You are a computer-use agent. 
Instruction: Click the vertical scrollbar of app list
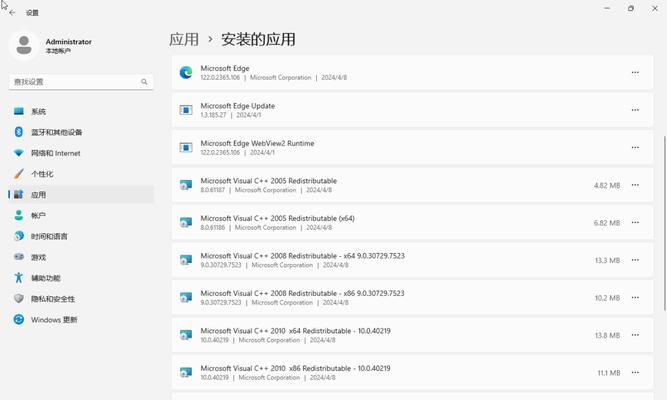click(x=664, y=223)
